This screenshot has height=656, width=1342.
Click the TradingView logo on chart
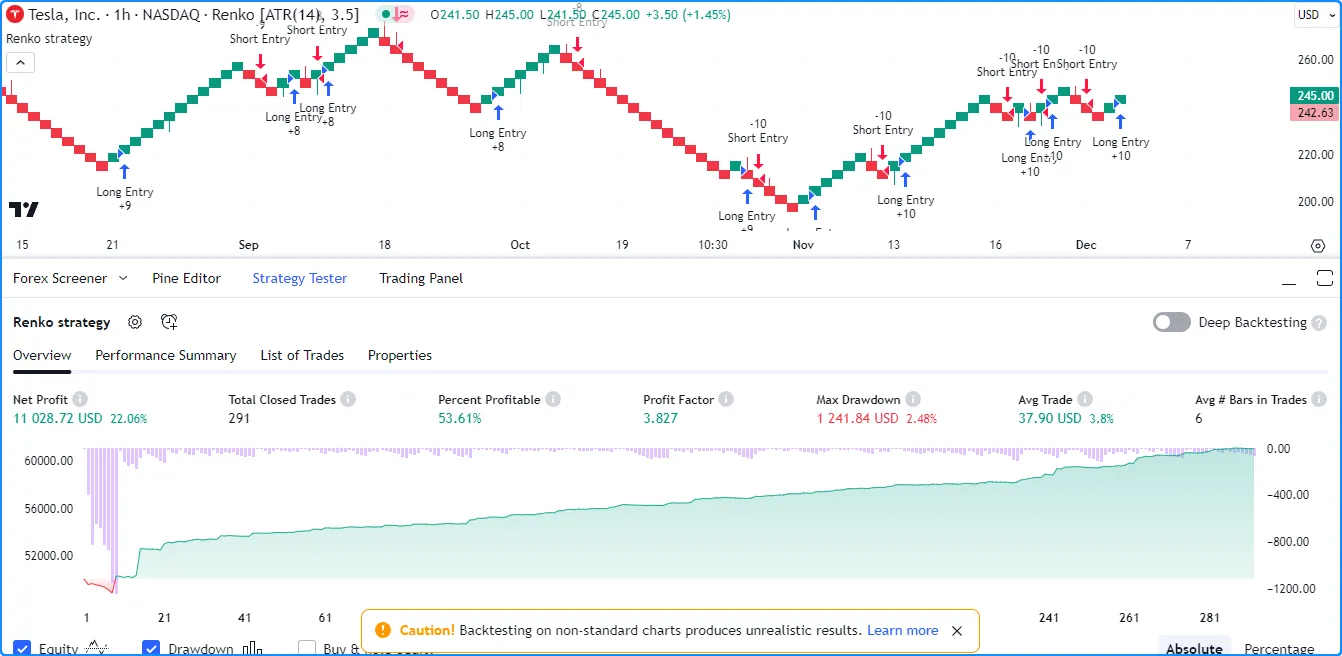[x=24, y=209]
